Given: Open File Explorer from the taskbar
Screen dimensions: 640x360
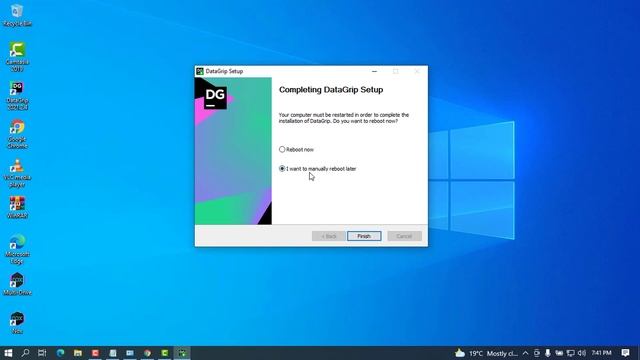Looking at the screenshot, I should pyautogui.click(x=78, y=353).
